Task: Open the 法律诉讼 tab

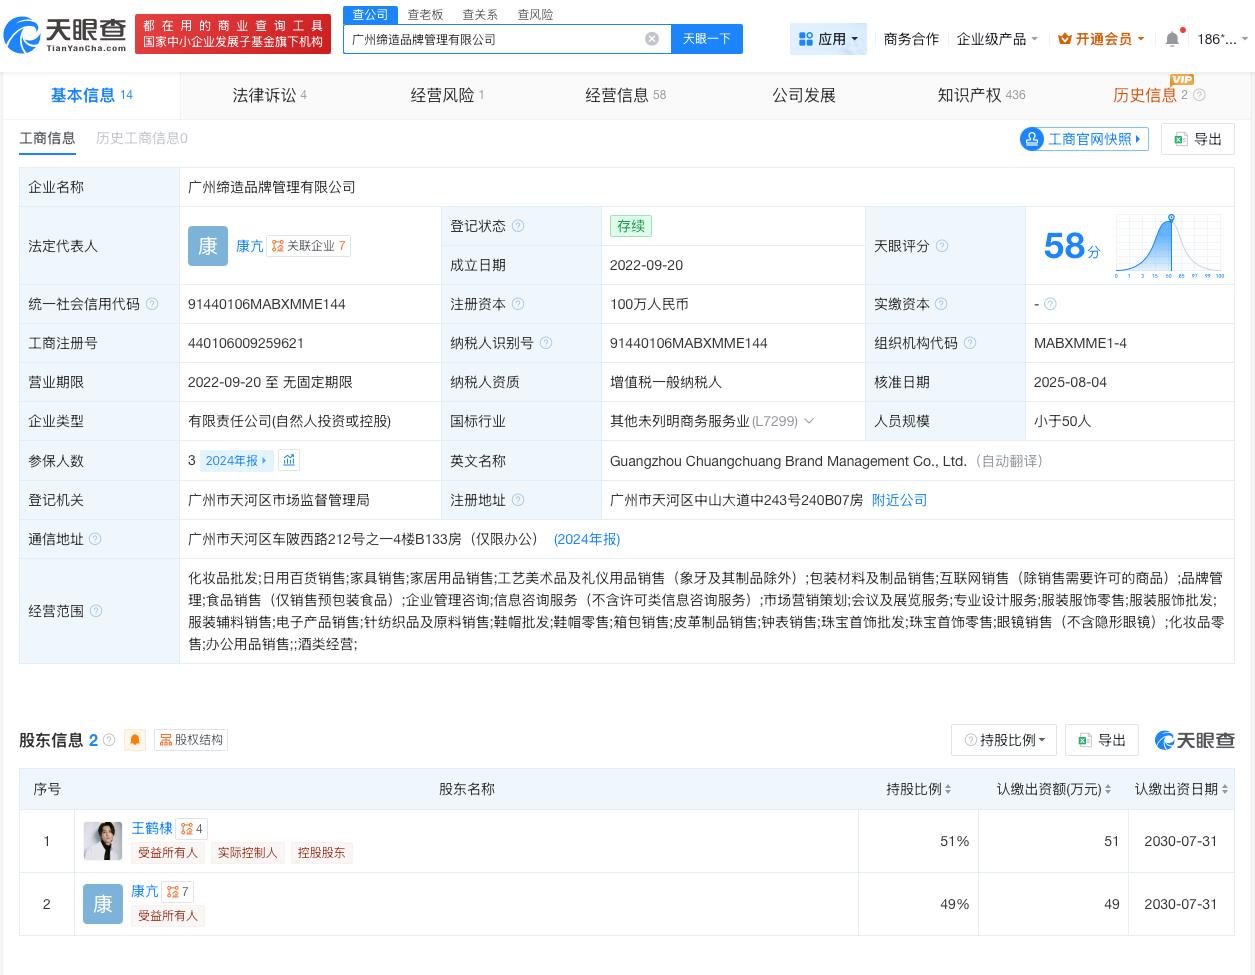Action: click(x=269, y=95)
